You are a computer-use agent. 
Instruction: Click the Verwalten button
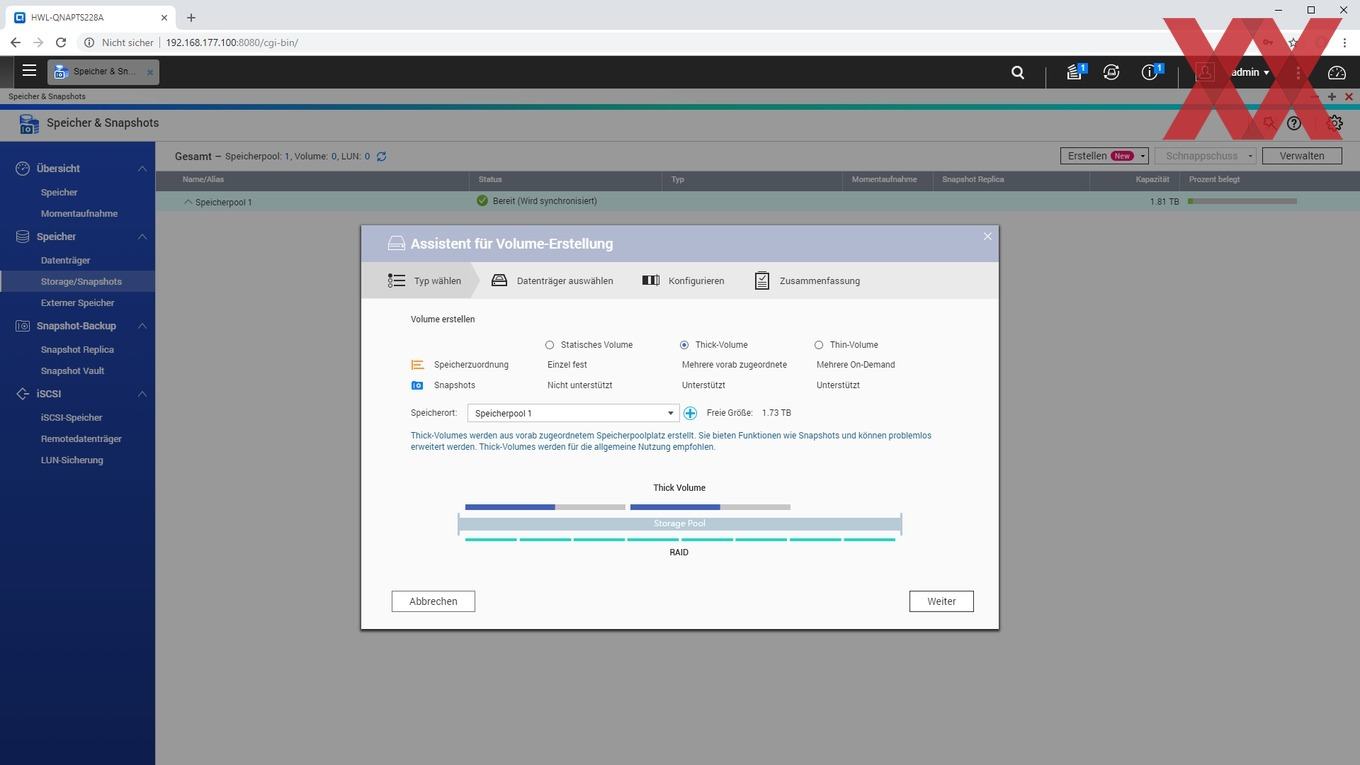pyautogui.click(x=1302, y=156)
